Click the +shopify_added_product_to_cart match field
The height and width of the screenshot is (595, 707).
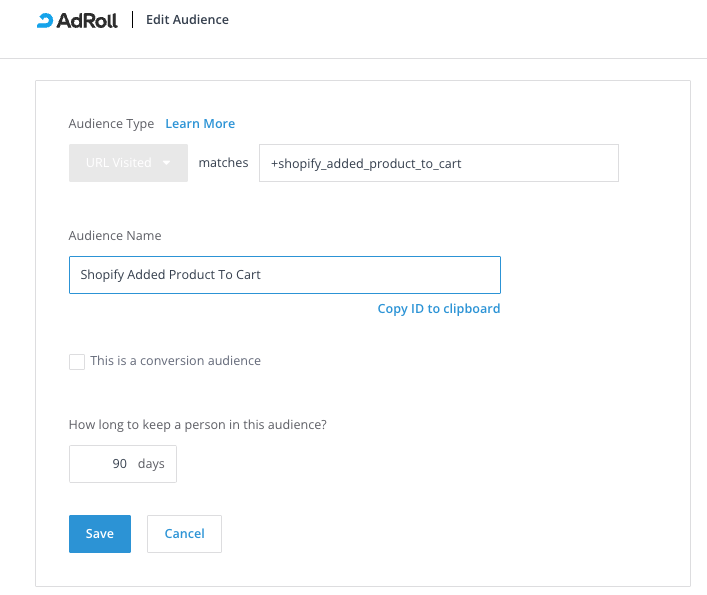(x=438, y=164)
